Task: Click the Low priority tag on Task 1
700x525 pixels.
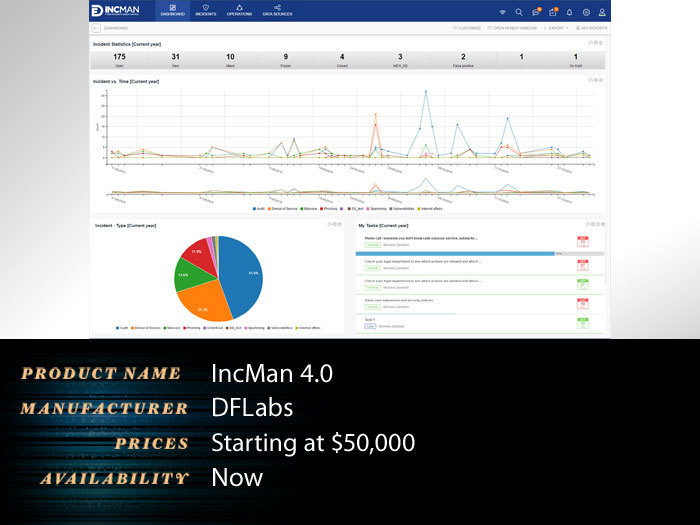Action: click(370, 326)
